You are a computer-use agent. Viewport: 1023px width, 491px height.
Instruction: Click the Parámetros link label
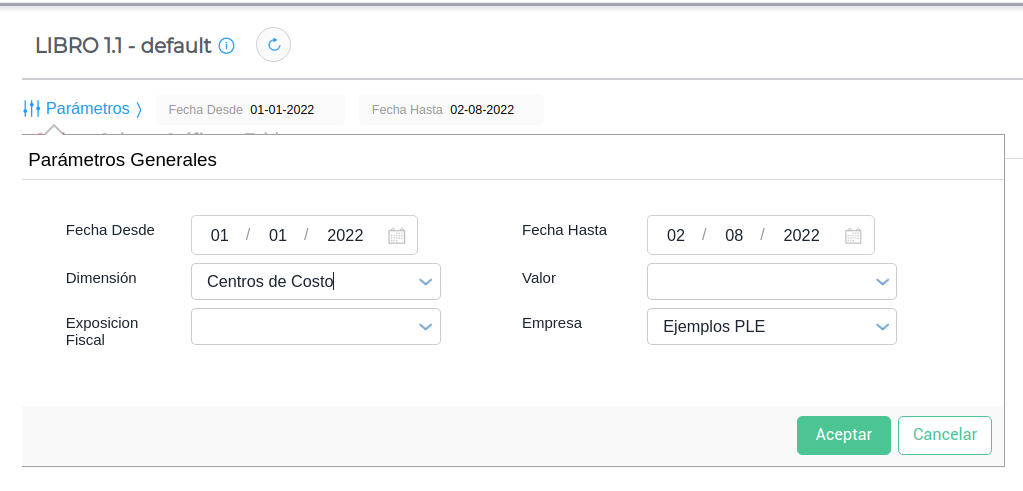(x=88, y=108)
